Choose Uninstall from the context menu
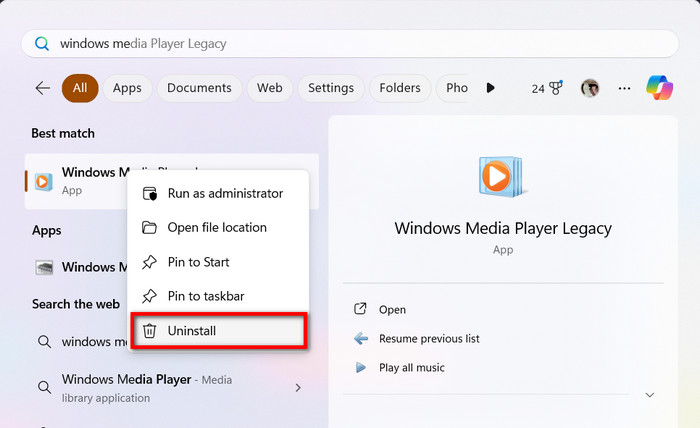 tap(218, 331)
